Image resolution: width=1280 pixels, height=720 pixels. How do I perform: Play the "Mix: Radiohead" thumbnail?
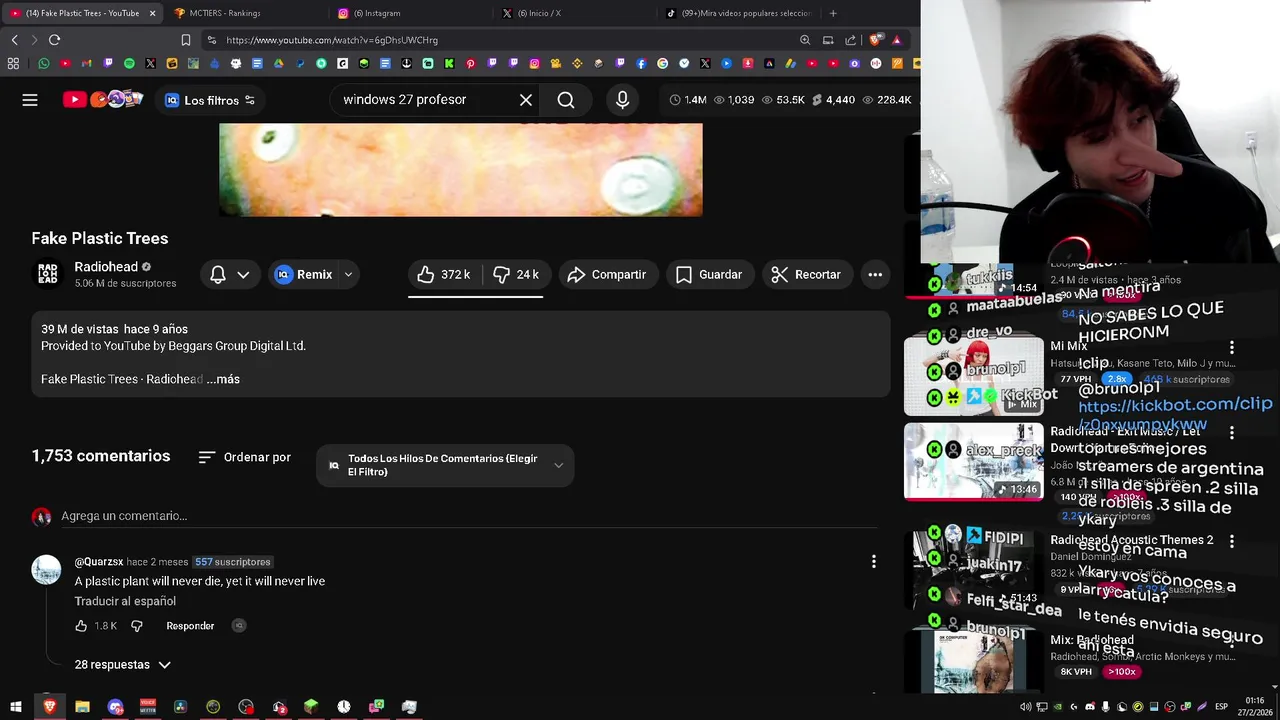tap(973, 661)
